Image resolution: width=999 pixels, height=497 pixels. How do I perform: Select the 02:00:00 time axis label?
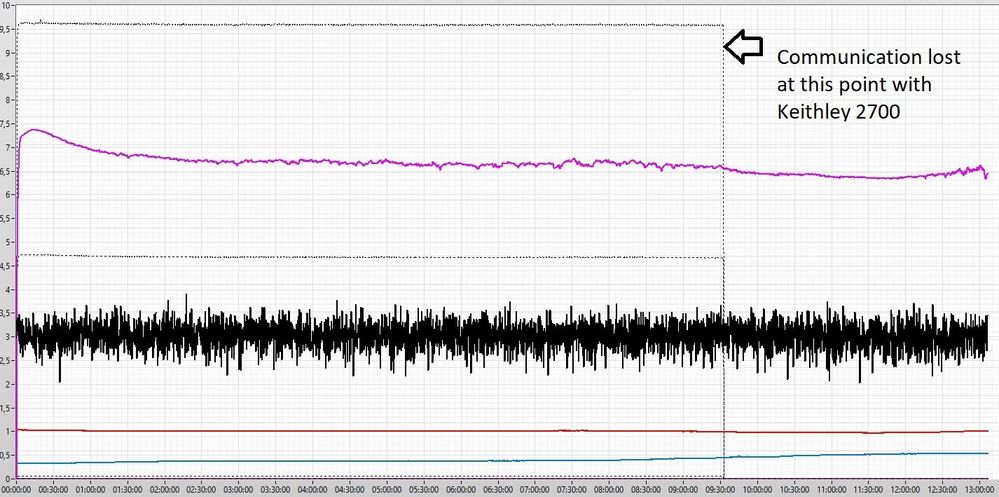coord(164,491)
